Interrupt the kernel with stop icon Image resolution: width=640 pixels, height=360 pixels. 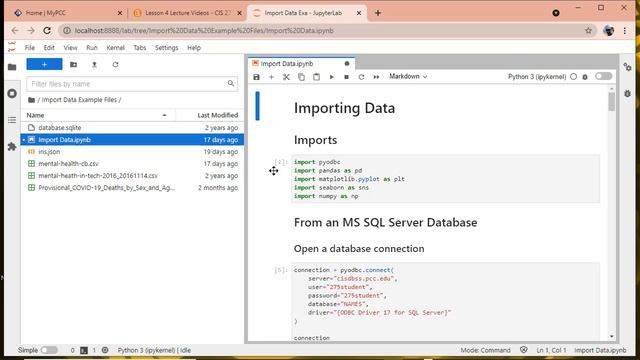point(346,77)
